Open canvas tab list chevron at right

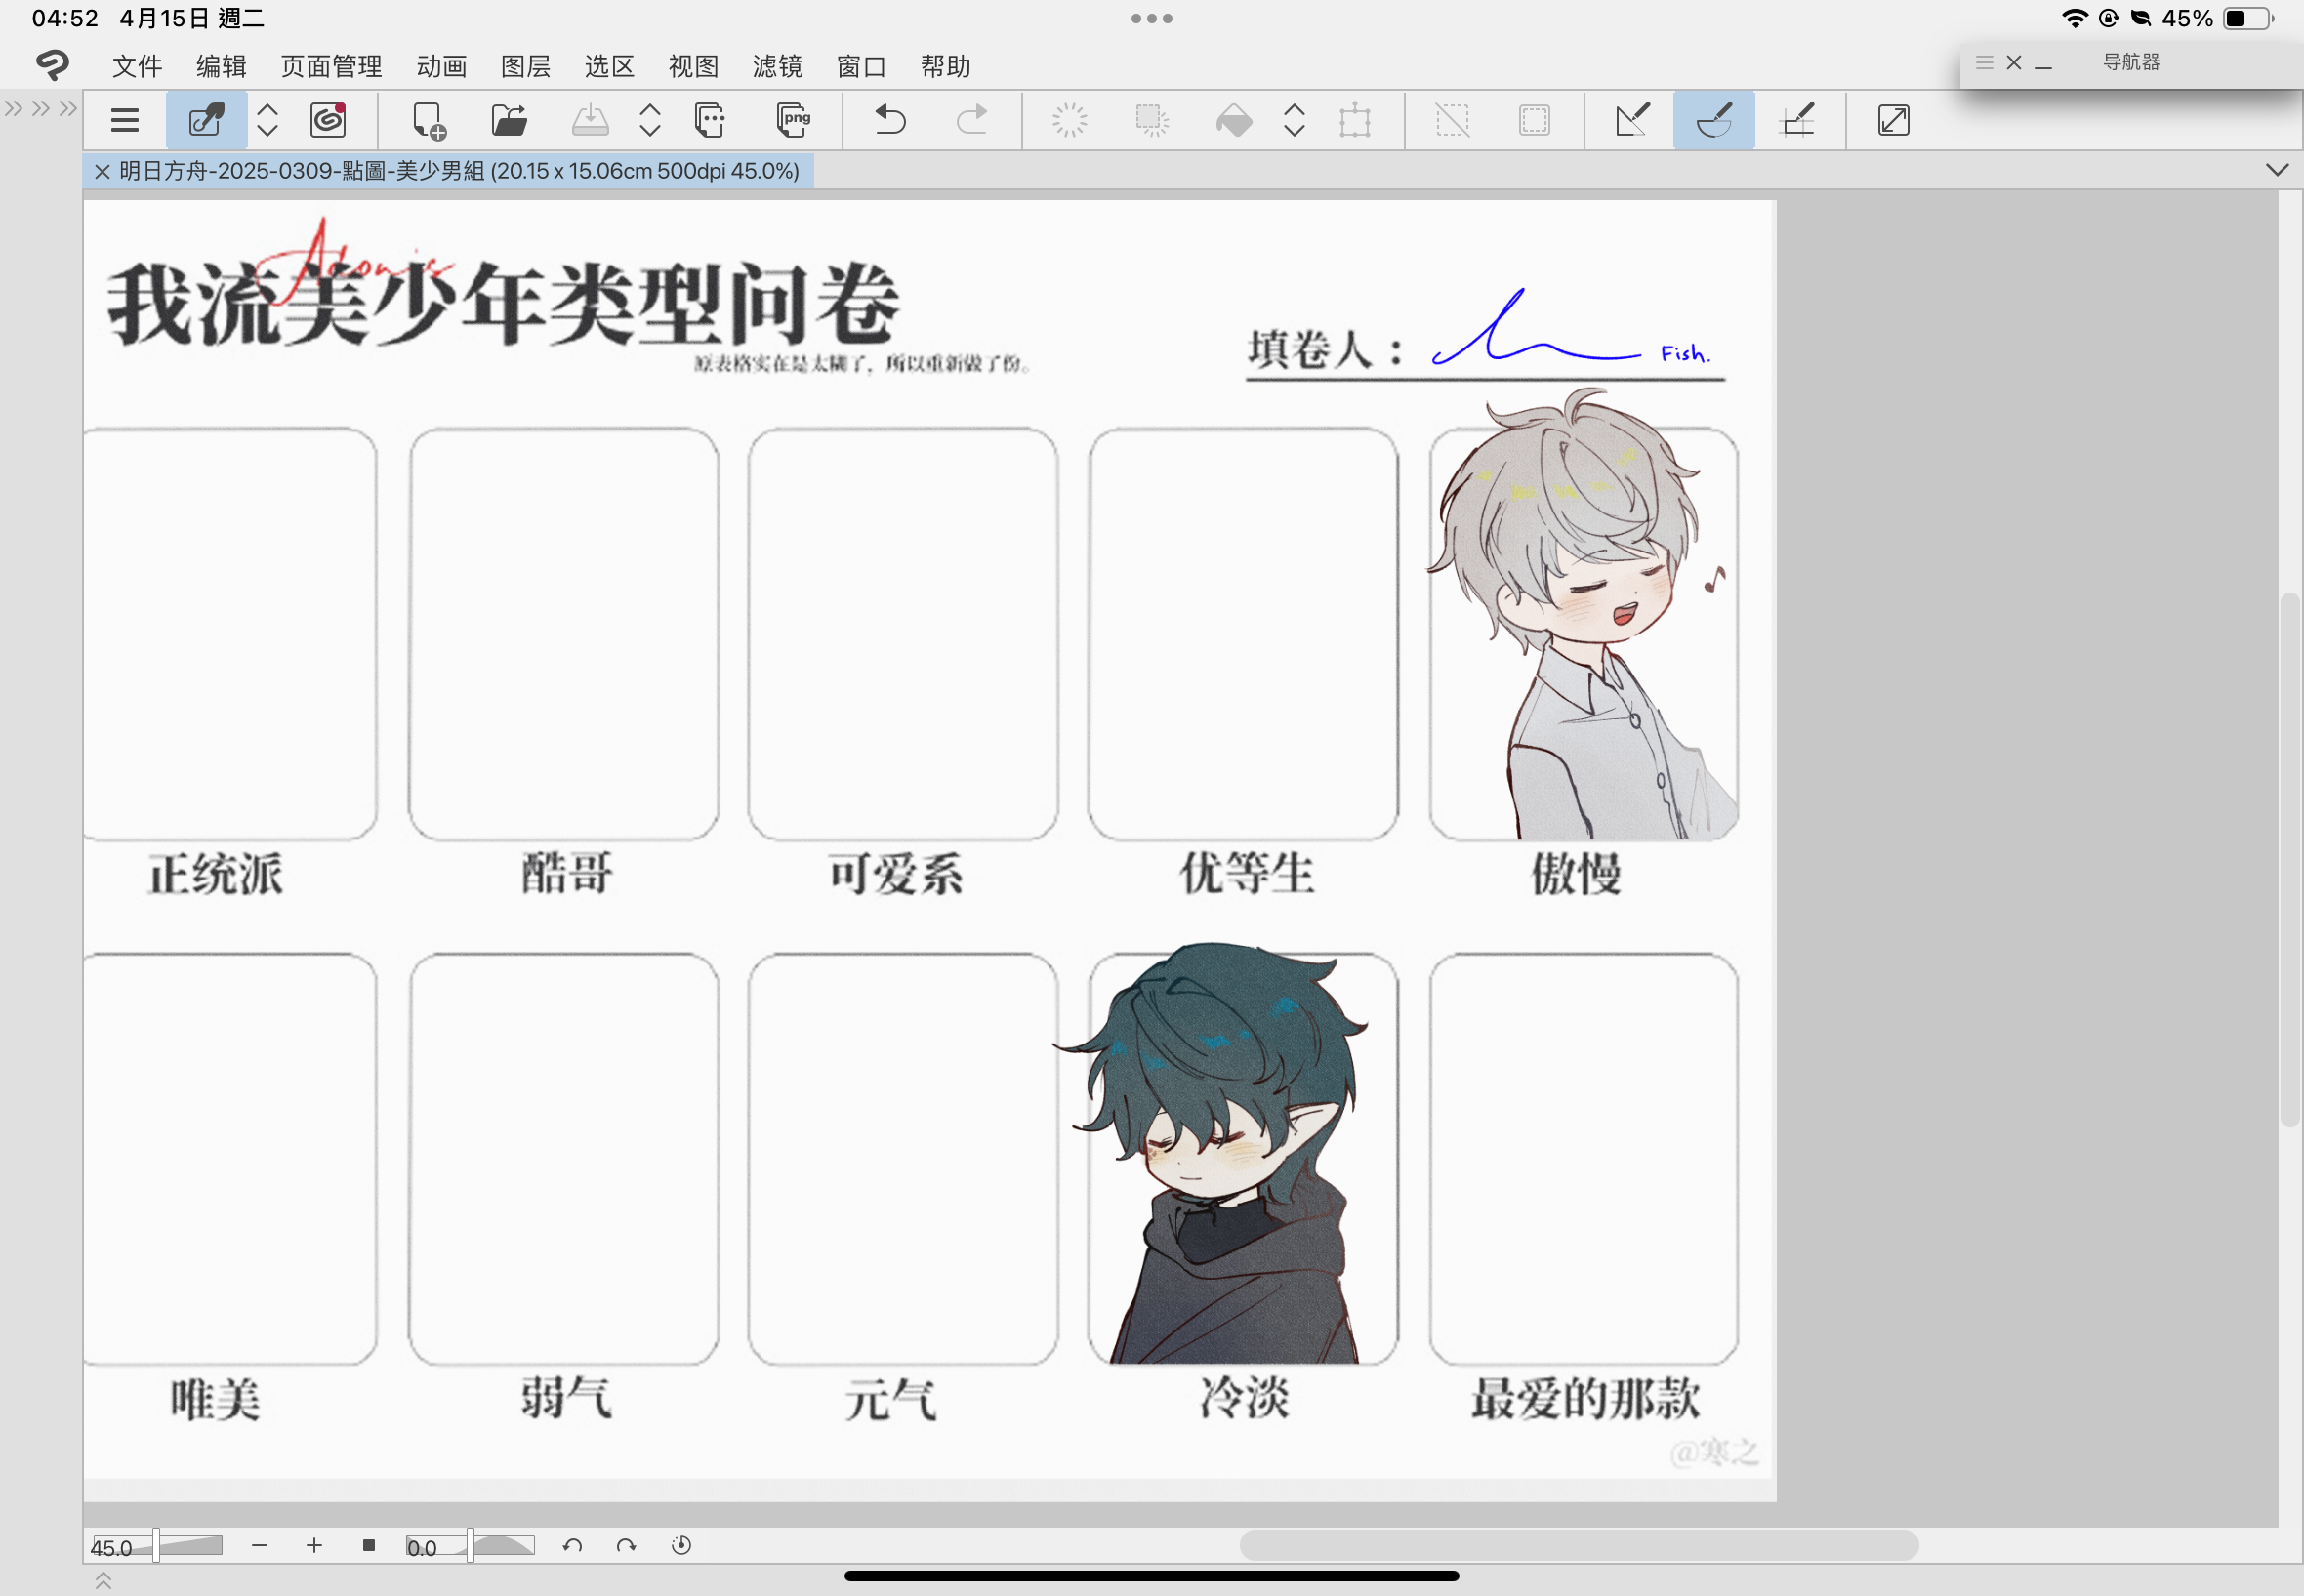pos(2277,170)
